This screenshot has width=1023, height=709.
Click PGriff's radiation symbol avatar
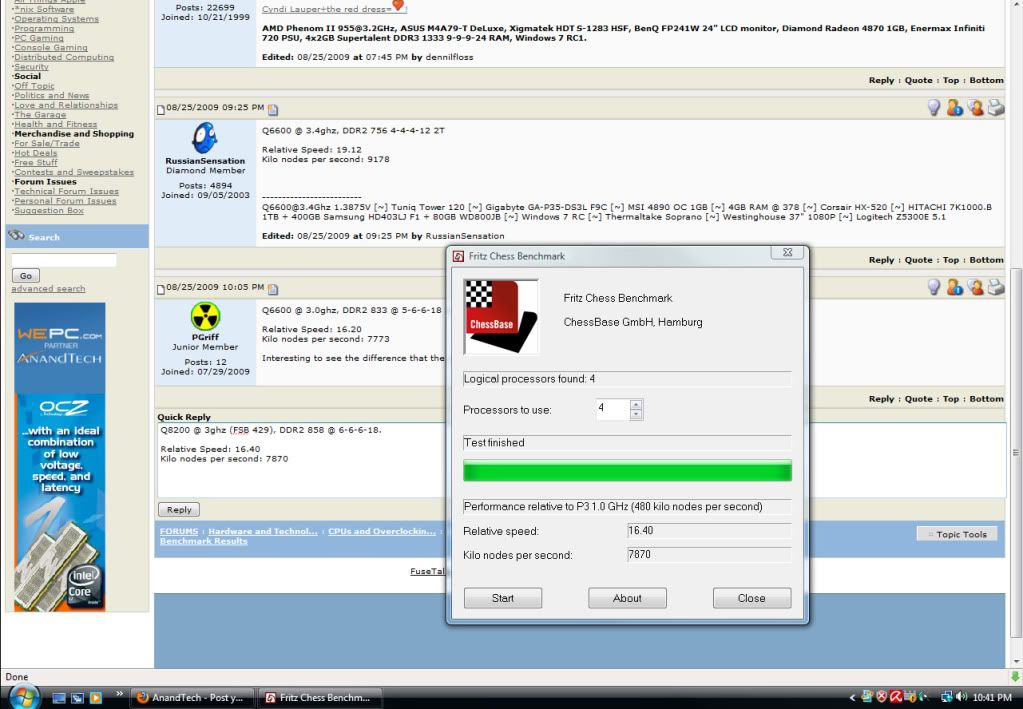pyautogui.click(x=205, y=316)
